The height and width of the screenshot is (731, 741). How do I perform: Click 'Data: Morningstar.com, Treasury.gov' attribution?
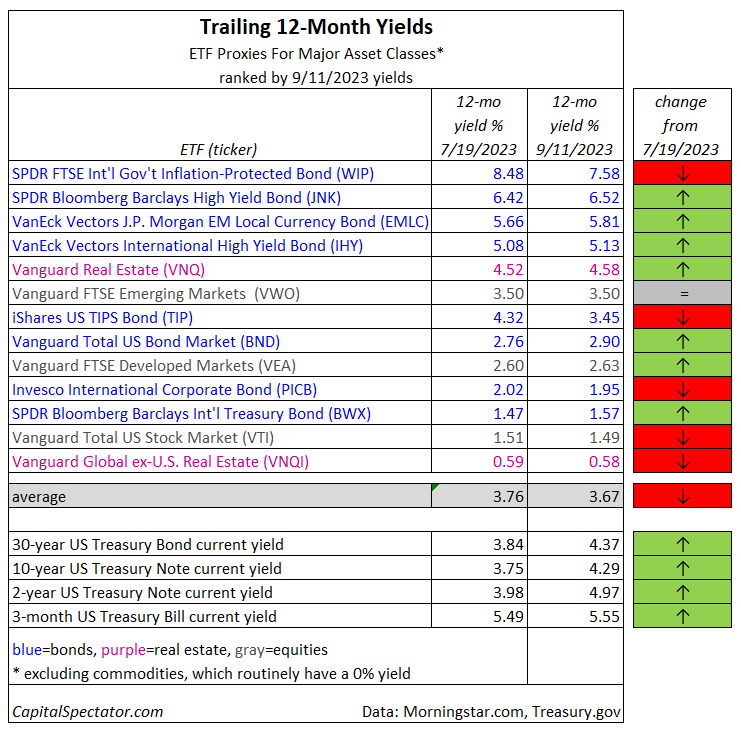491,712
